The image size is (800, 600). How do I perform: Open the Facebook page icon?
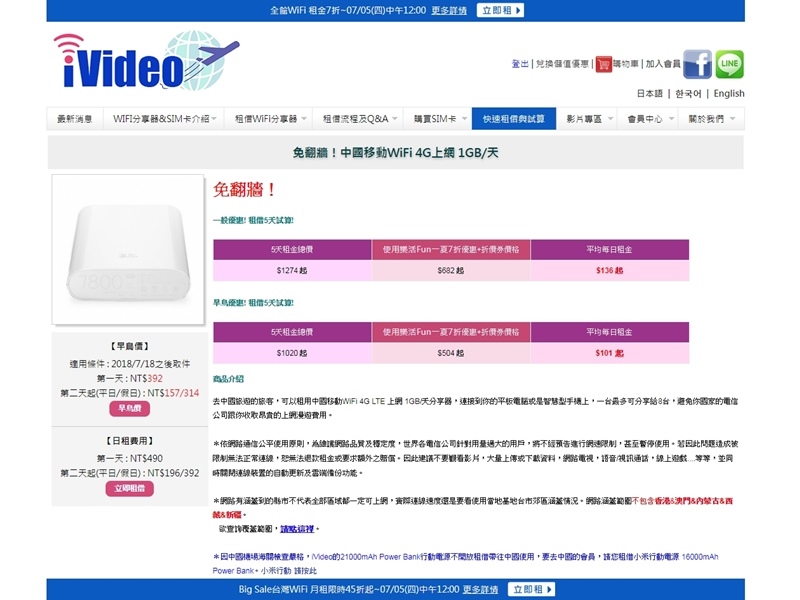tap(697, 64)
